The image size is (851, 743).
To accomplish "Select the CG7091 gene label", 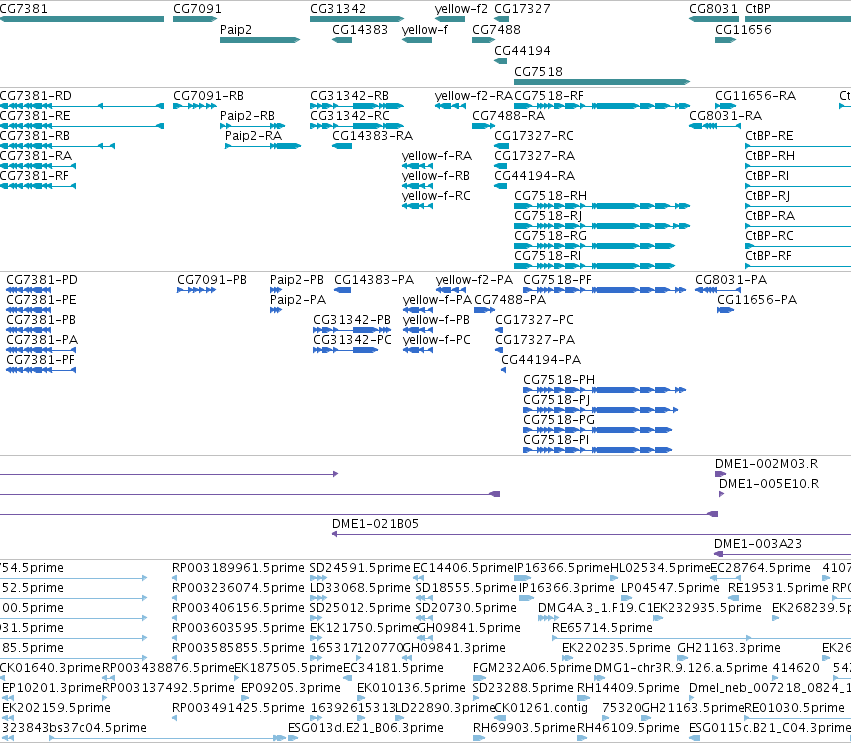I will (x=198, y=9).
